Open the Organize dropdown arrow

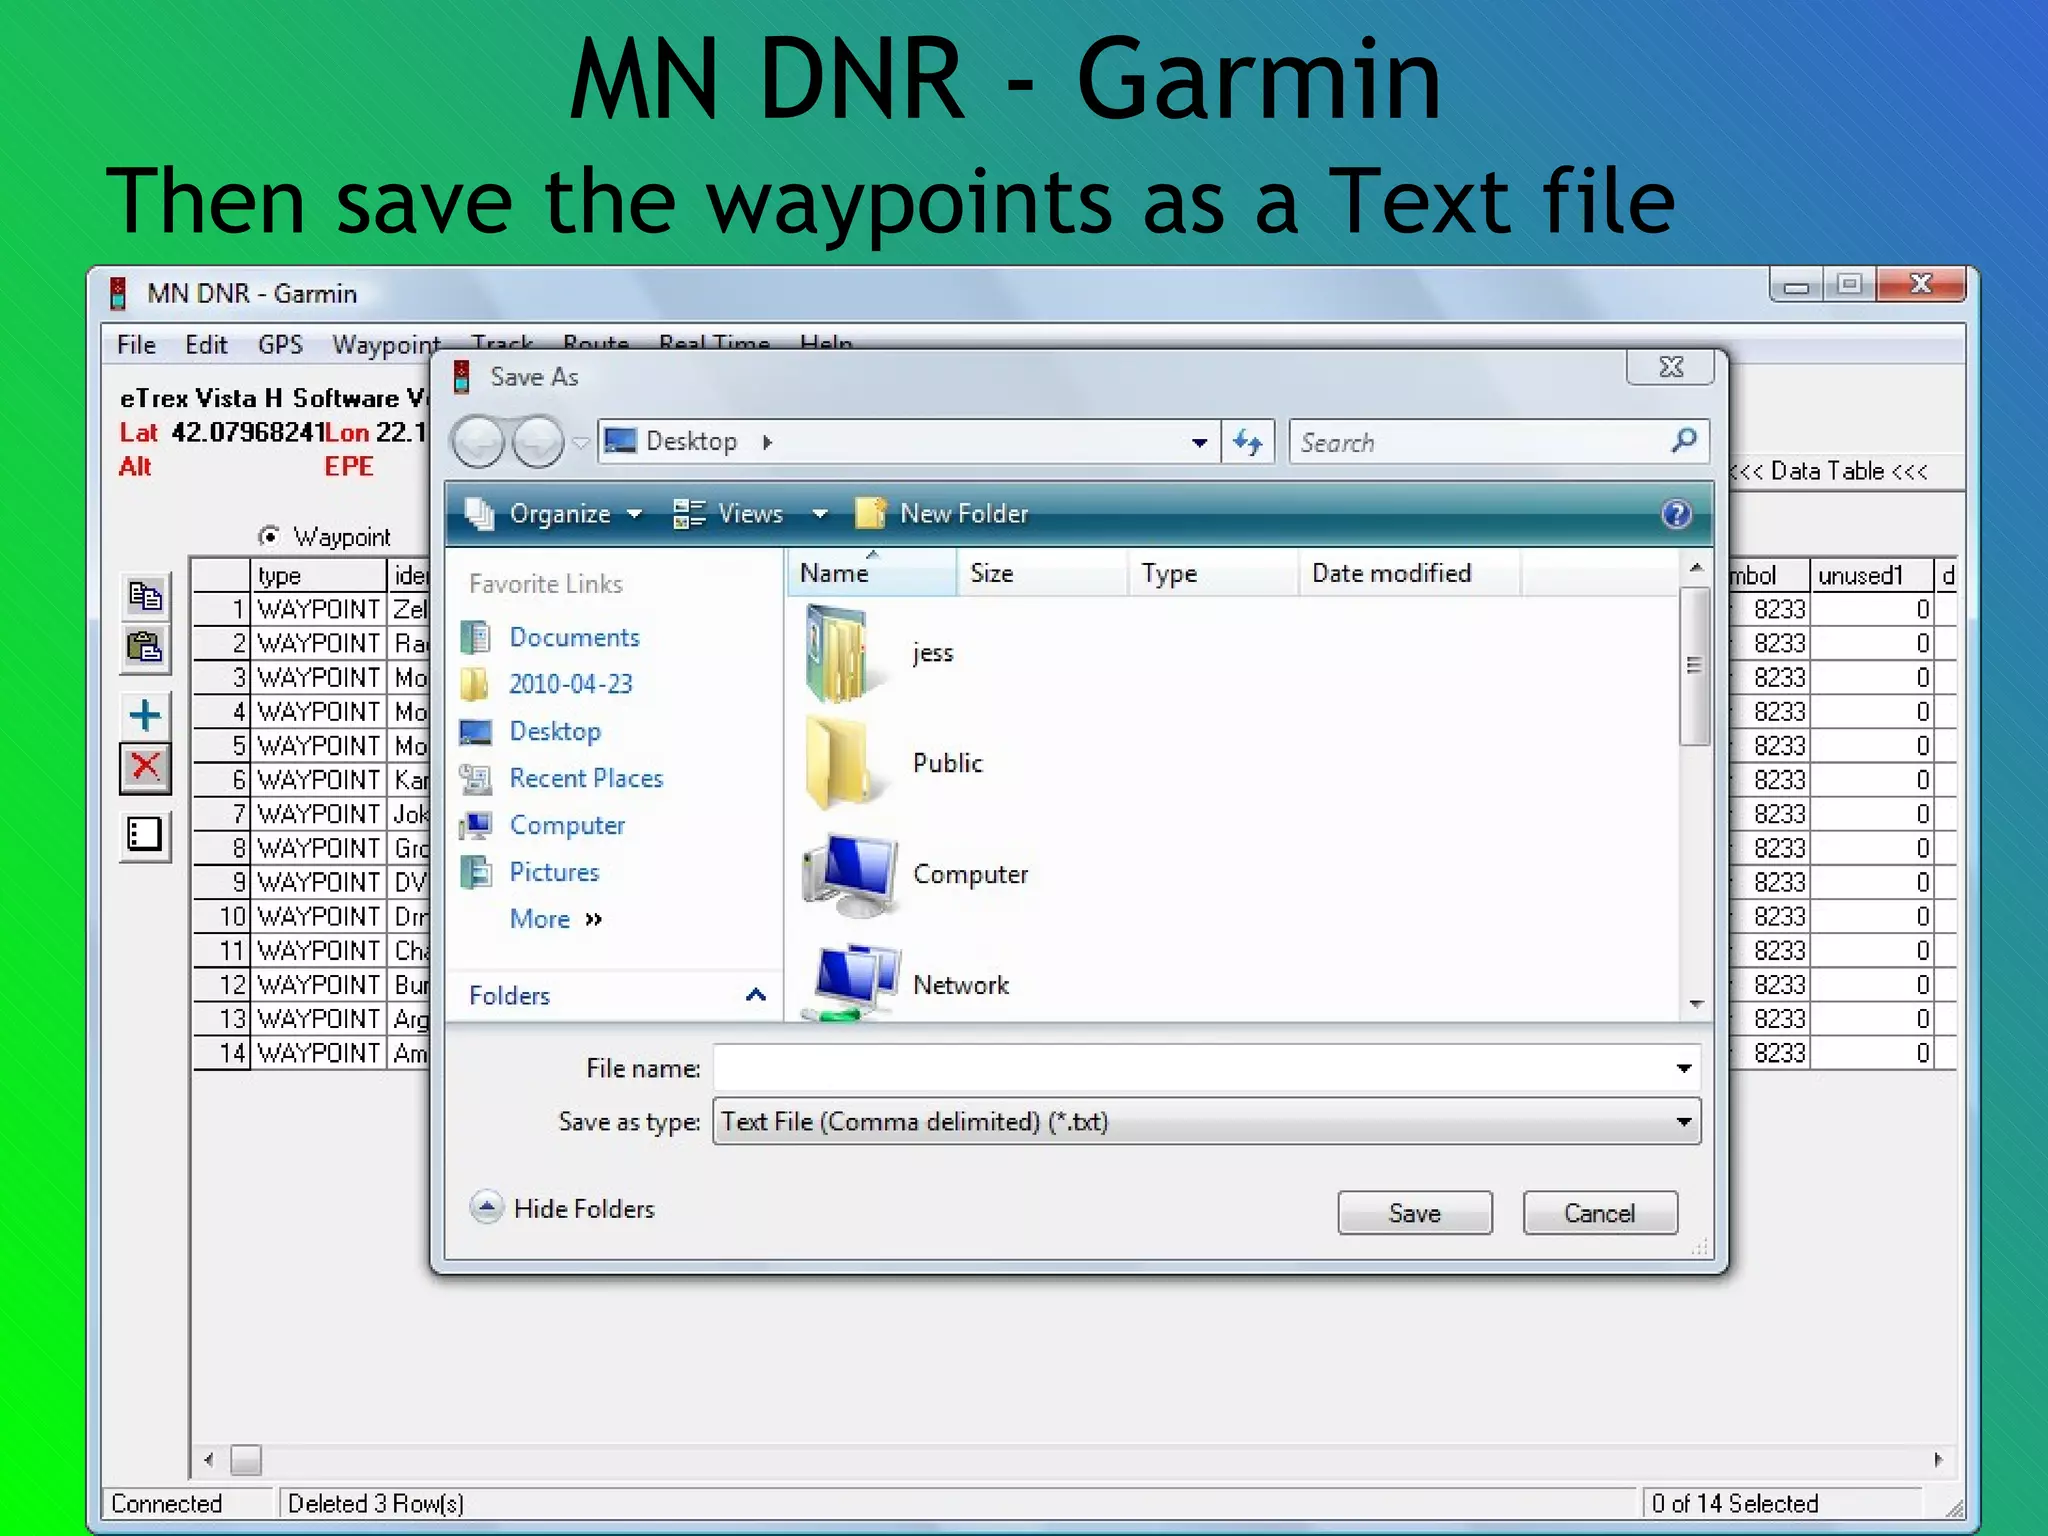(635, 514)
